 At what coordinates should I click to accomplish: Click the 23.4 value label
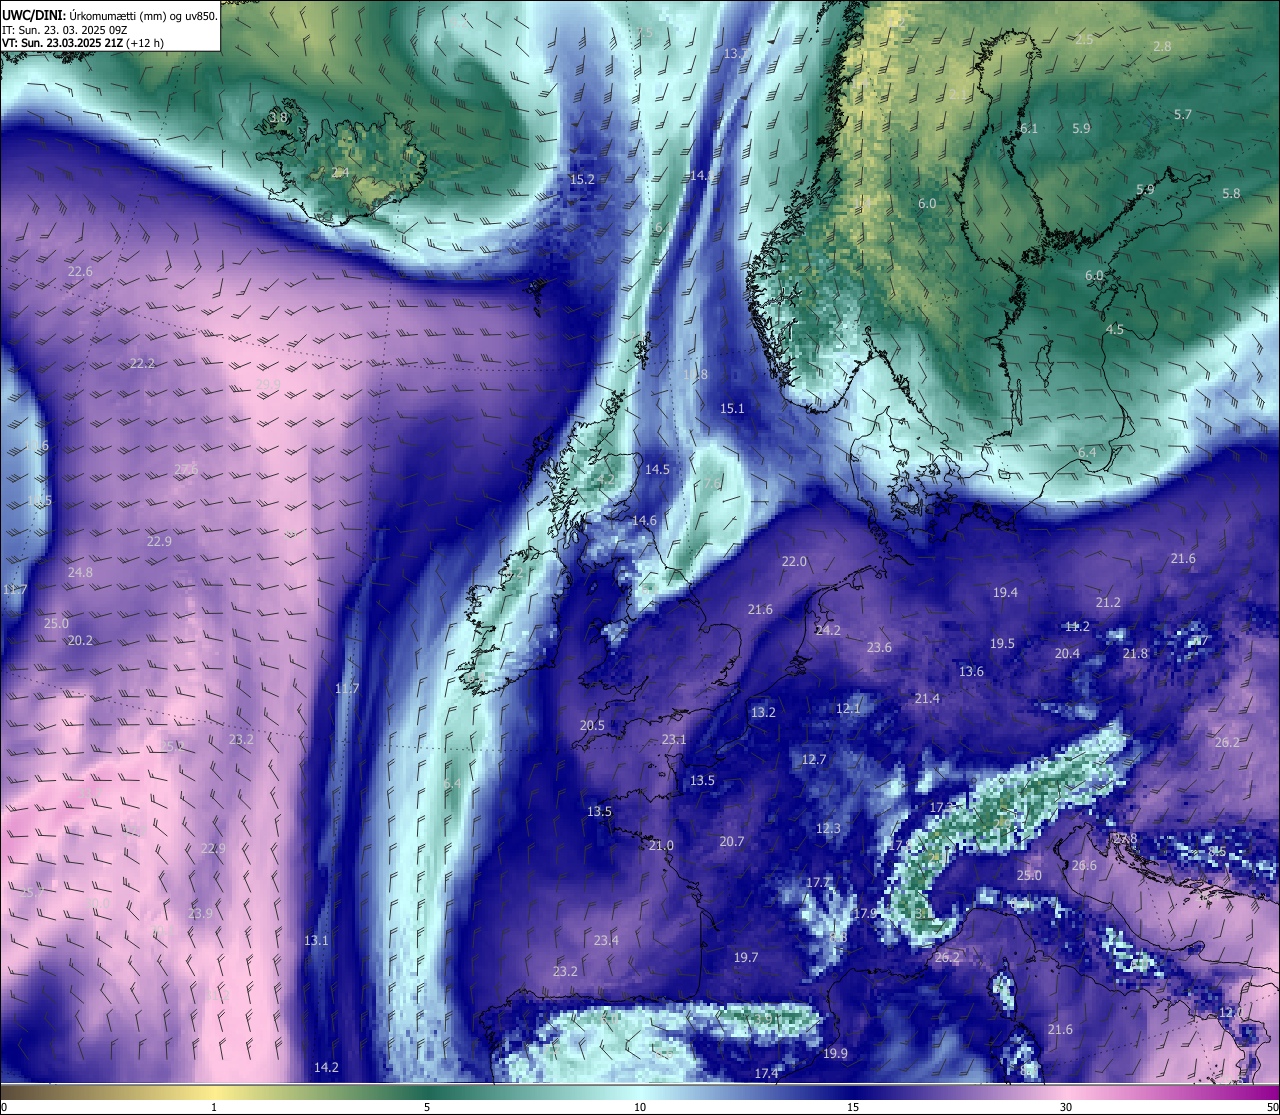[x=606, y=940]
